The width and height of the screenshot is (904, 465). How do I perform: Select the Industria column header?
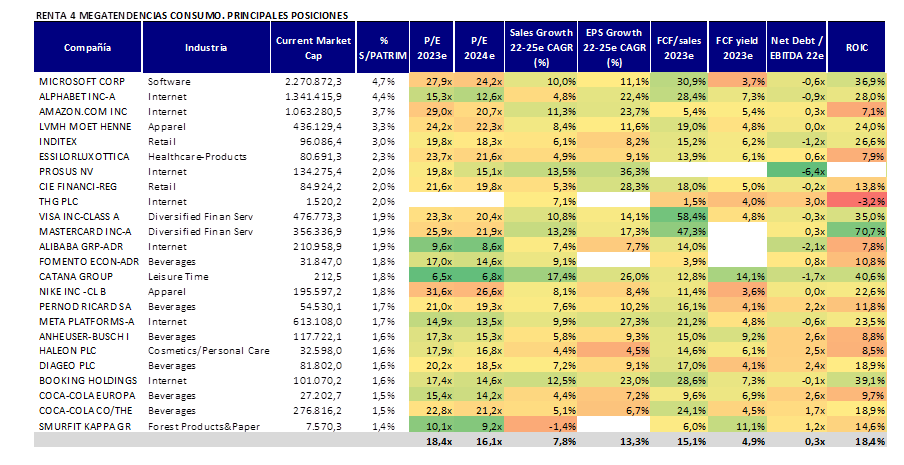tap(207, 47)
